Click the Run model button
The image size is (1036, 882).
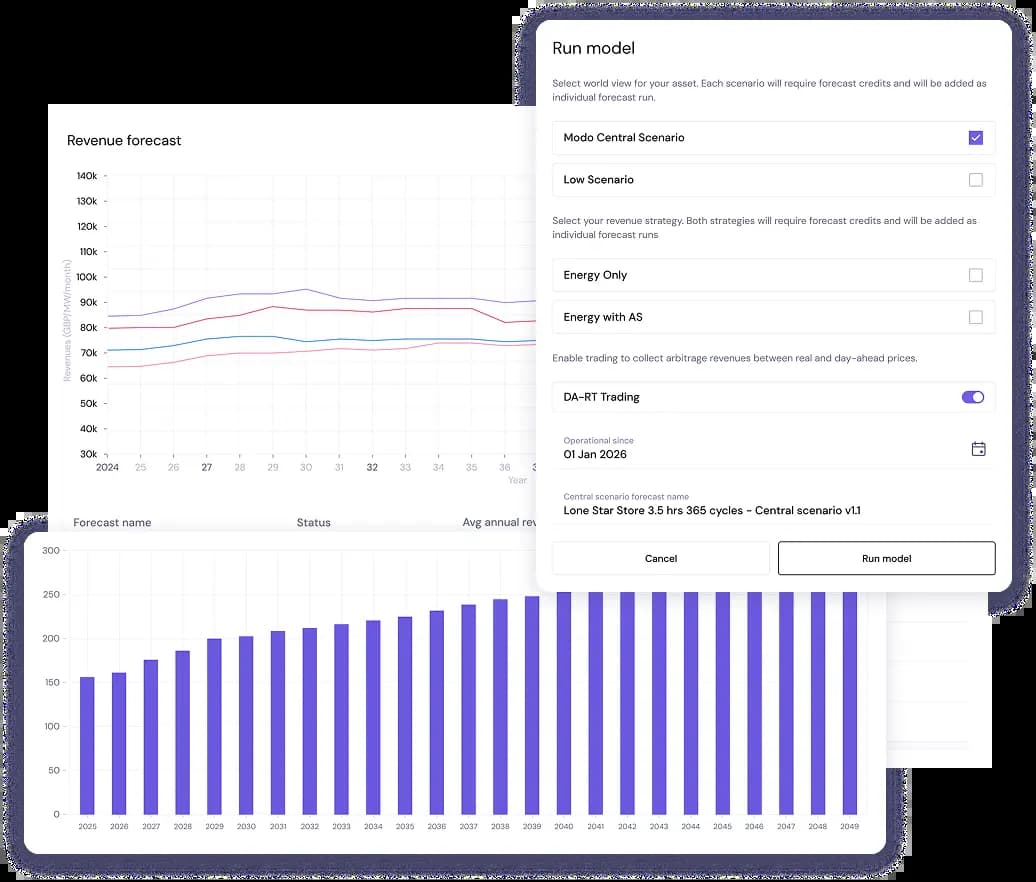tap(886, 558)
